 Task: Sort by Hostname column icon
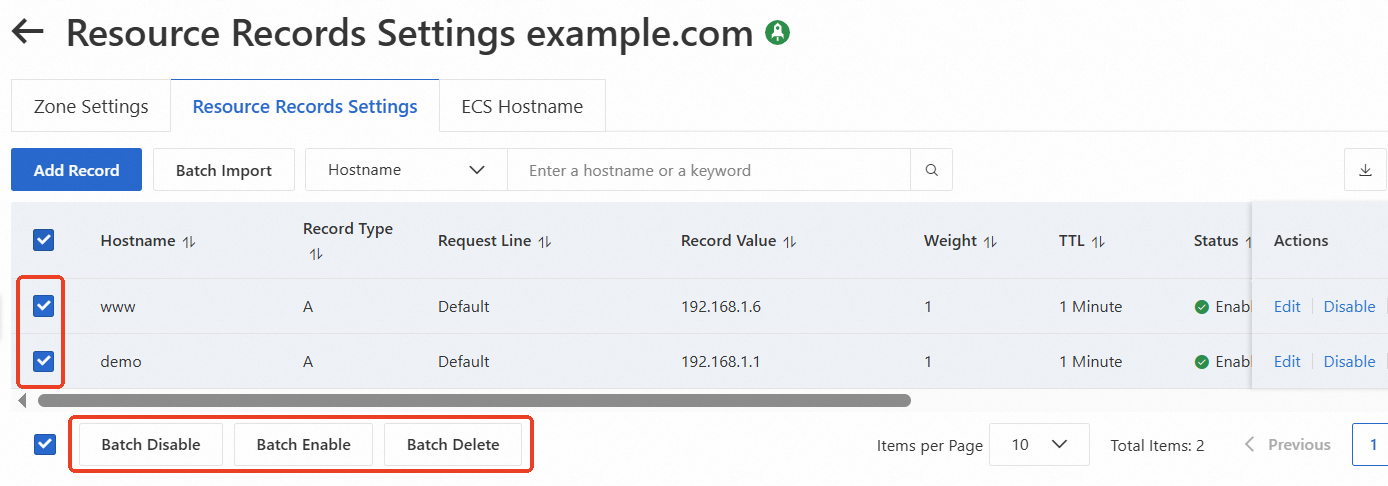[x=189, y=241]
